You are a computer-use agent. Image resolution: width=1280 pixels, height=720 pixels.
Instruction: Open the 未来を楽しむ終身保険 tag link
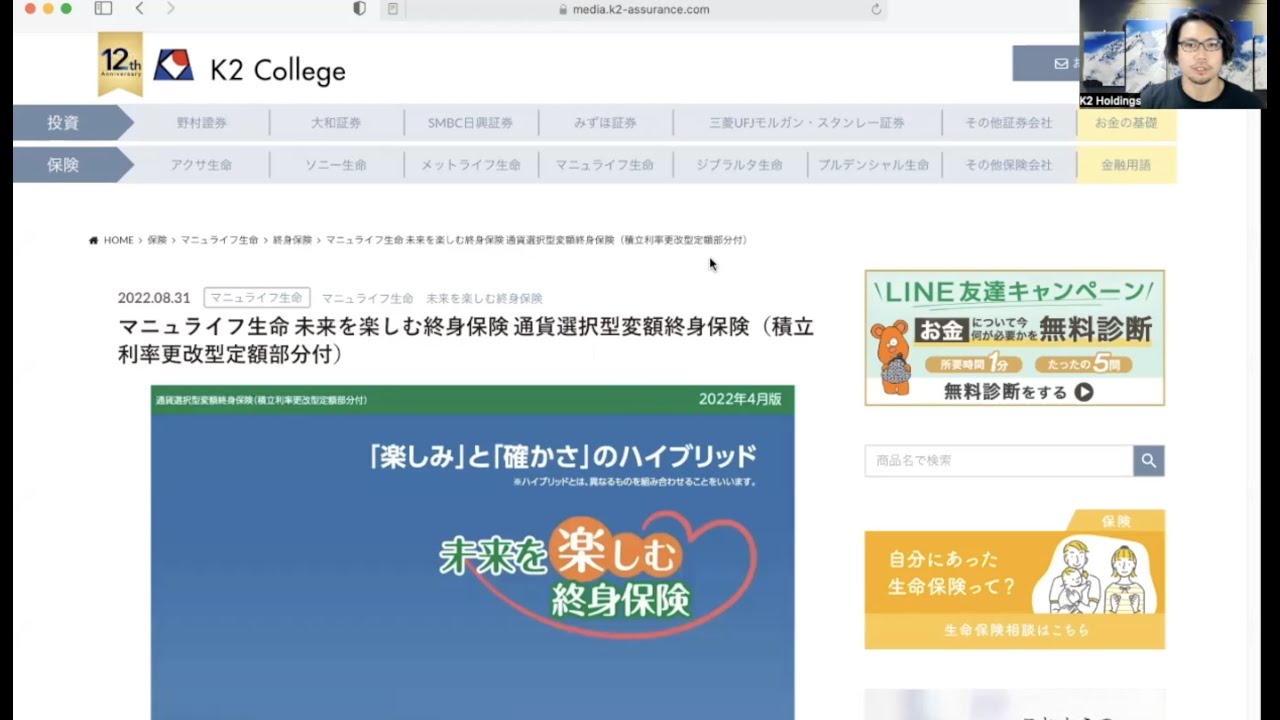pyautogui.click(x=484, y=298)
